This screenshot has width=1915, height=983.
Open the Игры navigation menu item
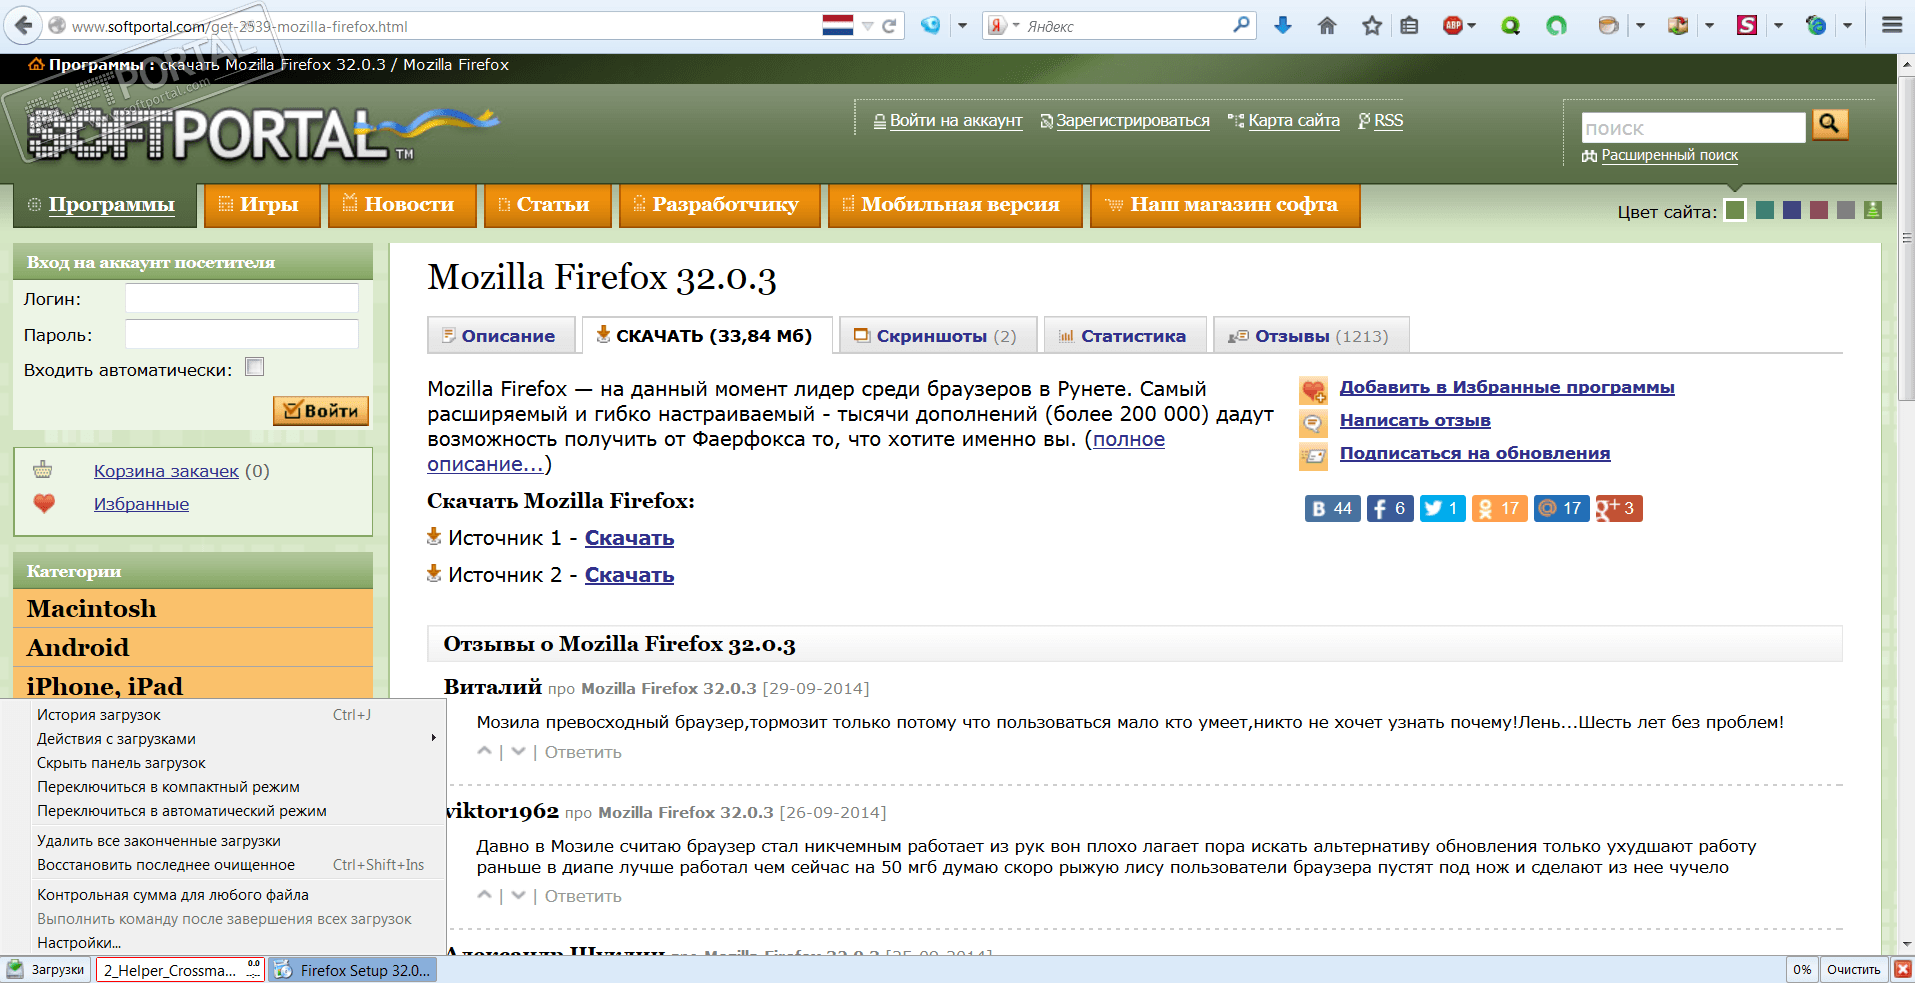(x=262, y=205)
